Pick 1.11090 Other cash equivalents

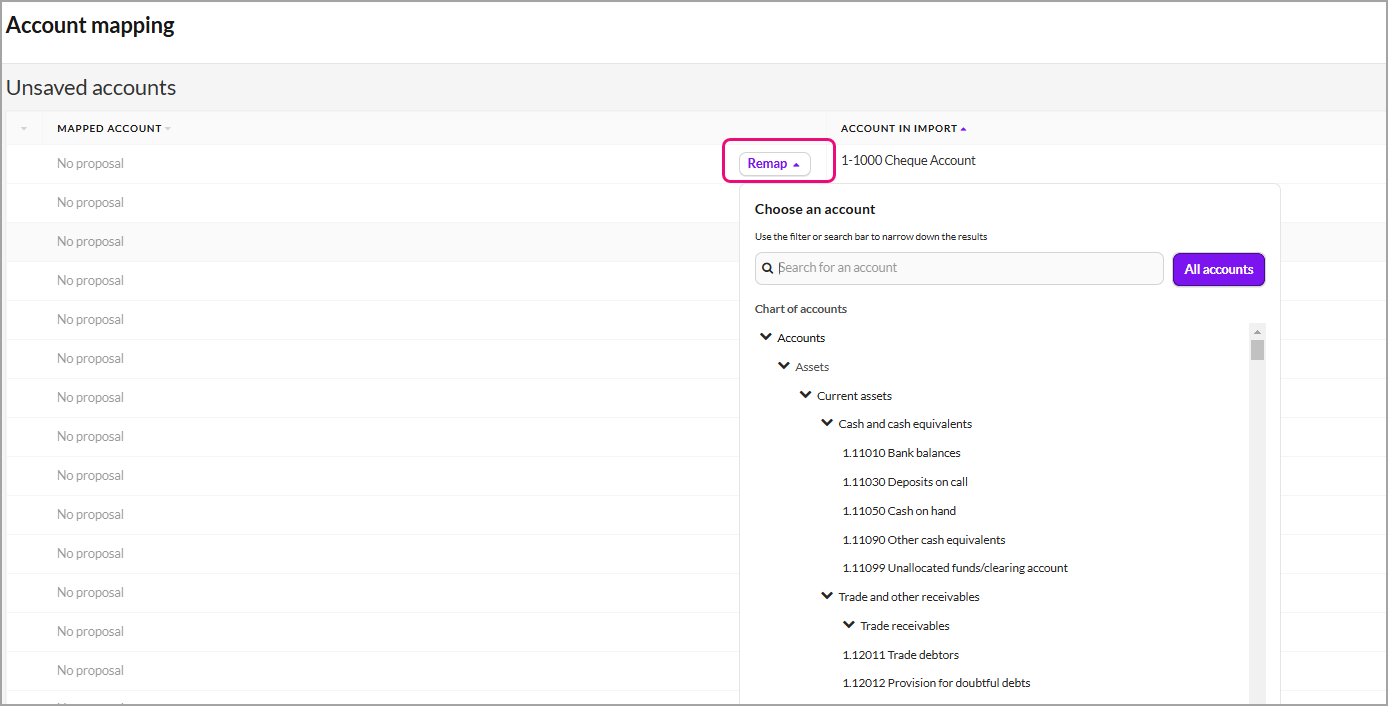pyautogui.click(x=924, y=540)
